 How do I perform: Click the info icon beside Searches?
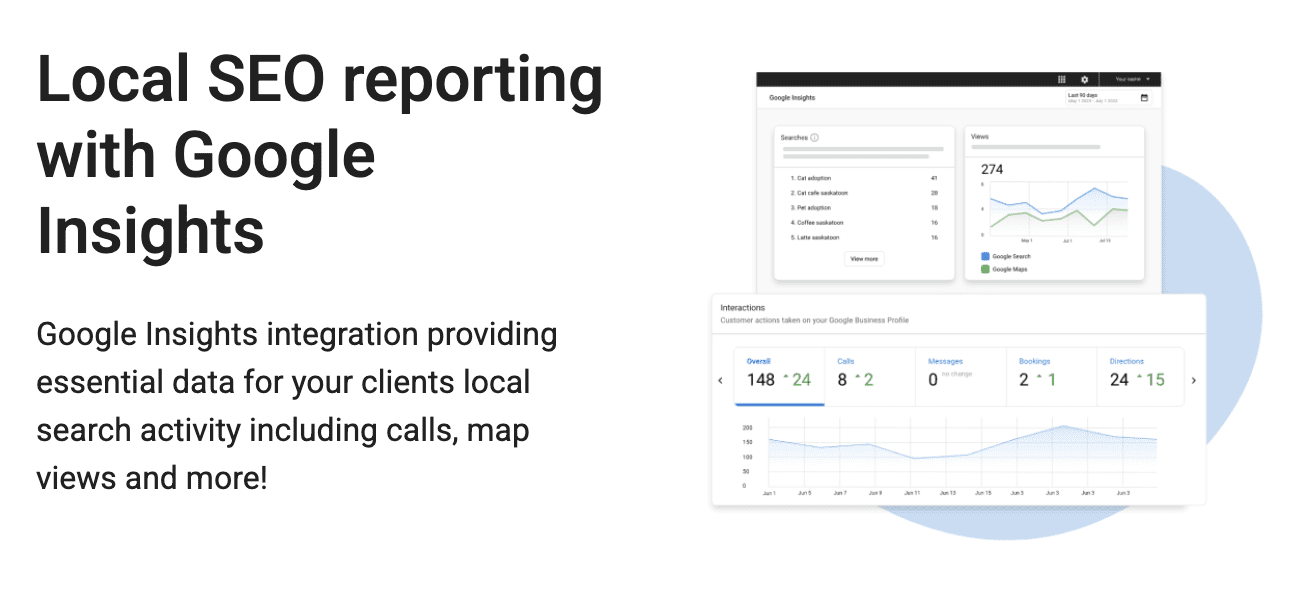[815, 138]
